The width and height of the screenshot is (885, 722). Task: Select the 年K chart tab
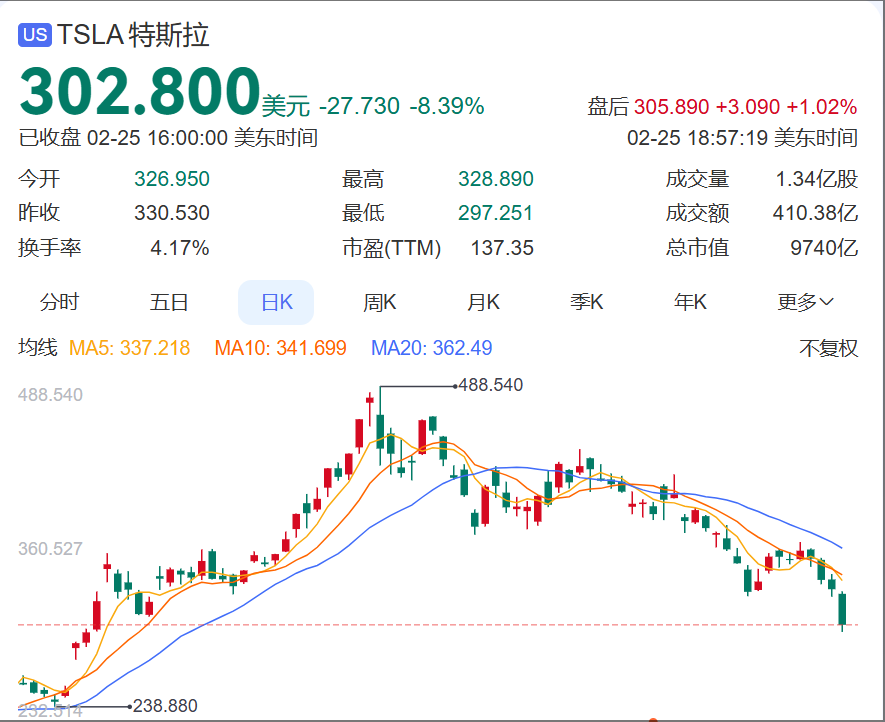point(690,303)
